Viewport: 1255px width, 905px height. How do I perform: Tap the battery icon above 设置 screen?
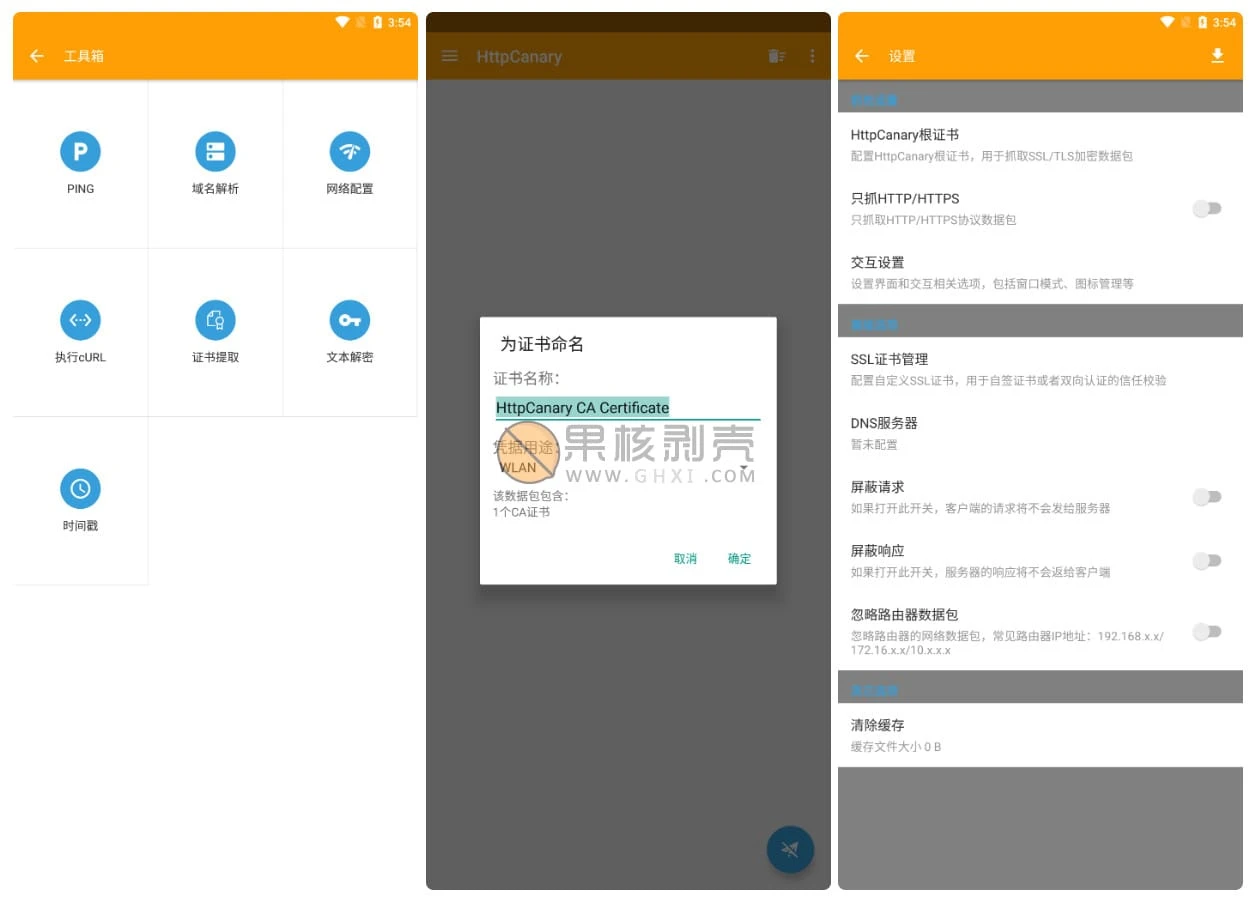point(1203,22)
